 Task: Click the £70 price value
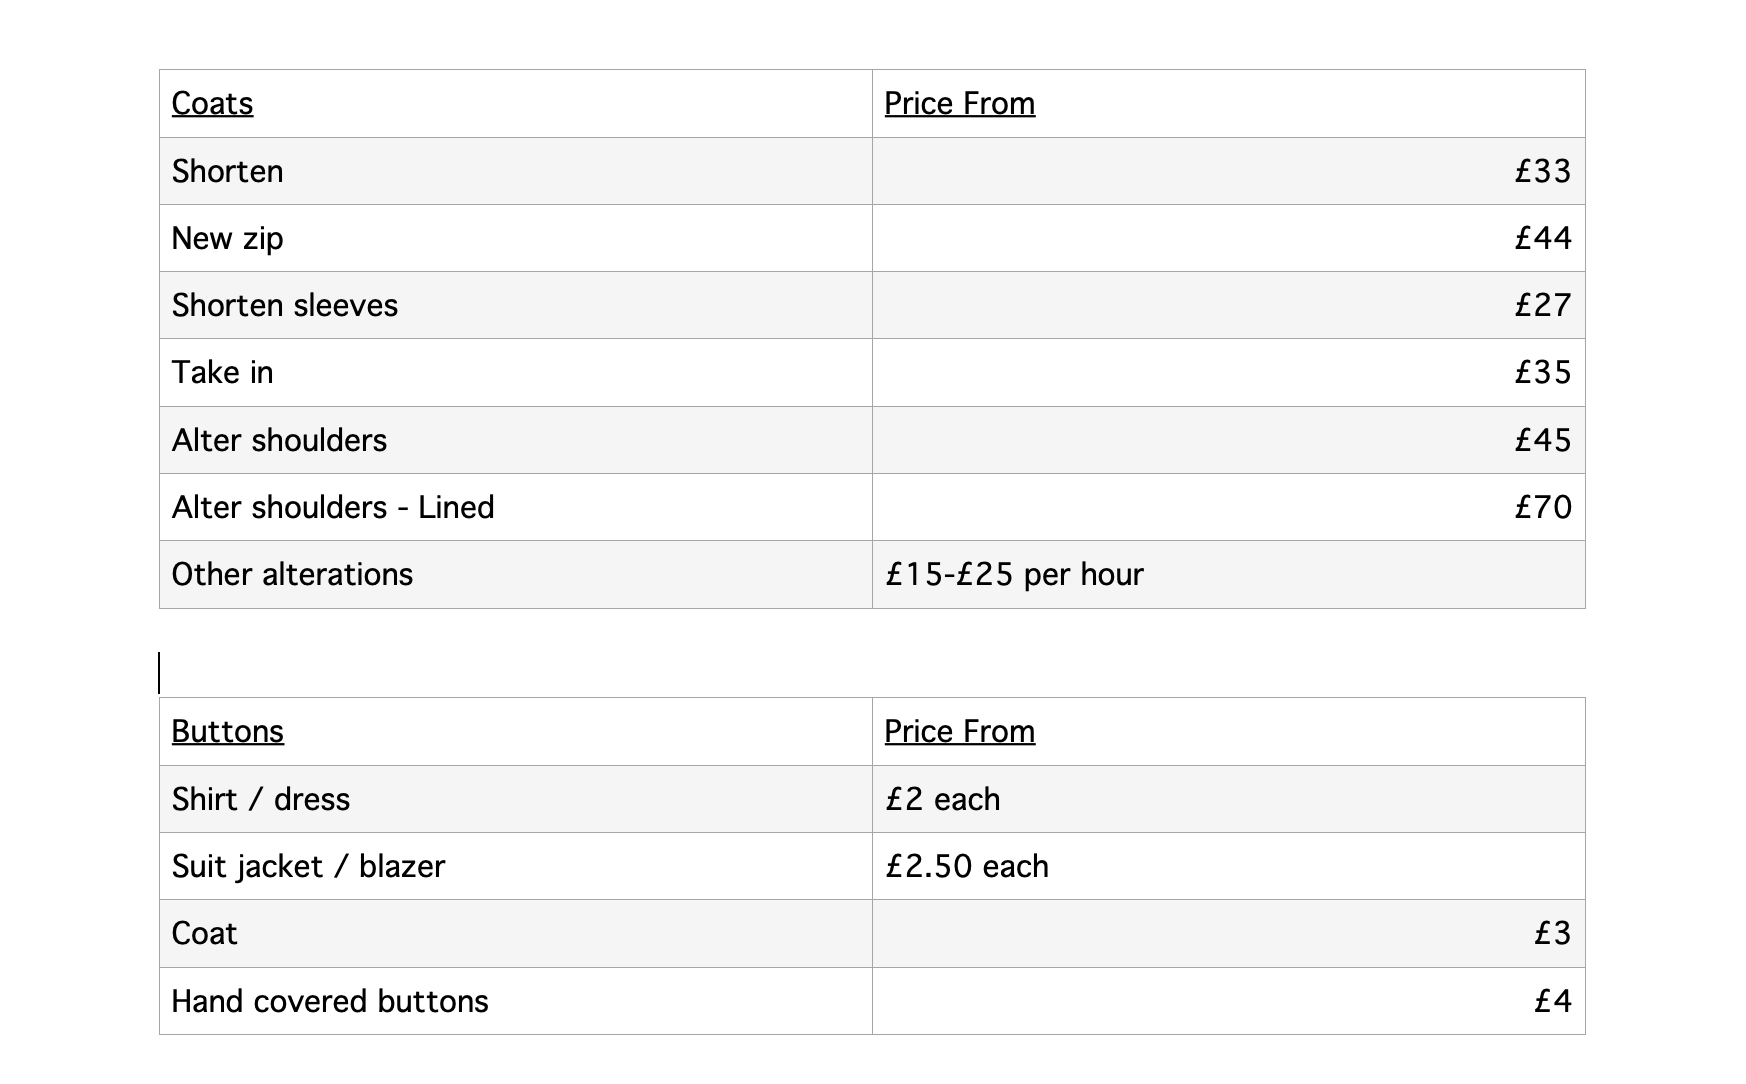pyautogui.click(x=1543, y=507)
